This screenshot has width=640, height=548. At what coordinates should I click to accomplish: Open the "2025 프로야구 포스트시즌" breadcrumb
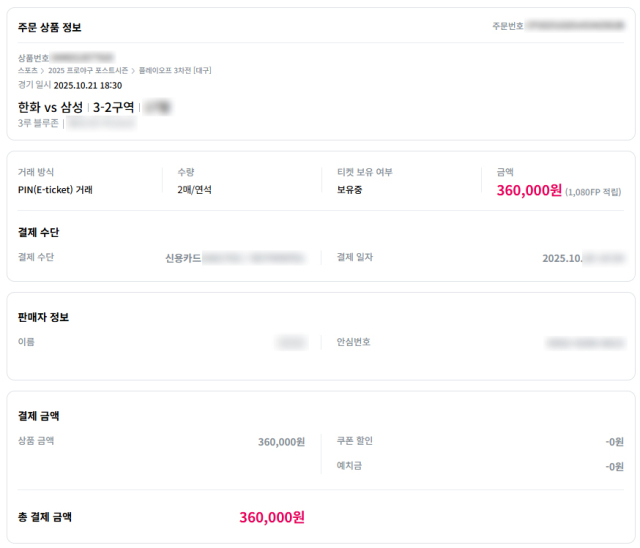[88, 71]
